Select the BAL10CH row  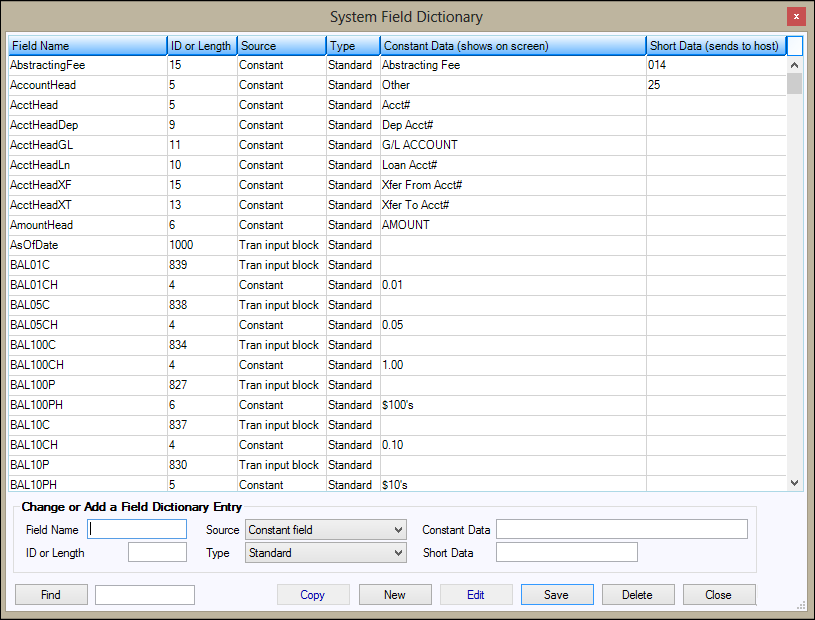pyautogui.click(x=397, y=445)
